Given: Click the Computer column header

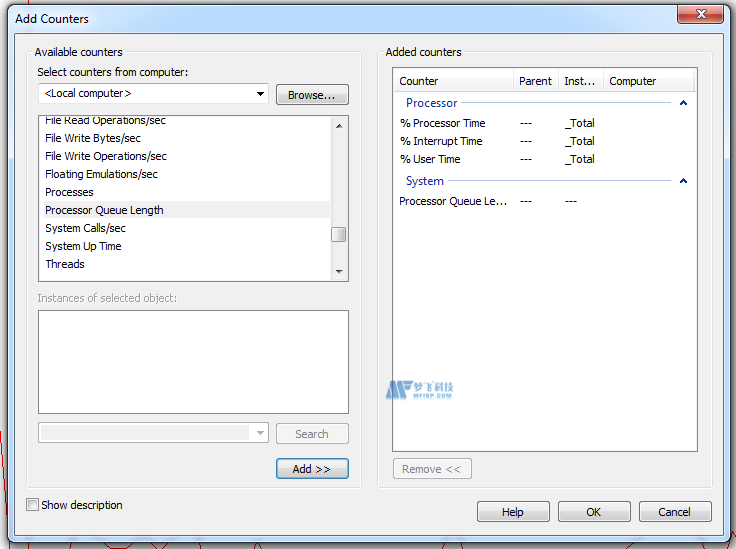Looking at the screenshot, I should [x=633, y=81].
